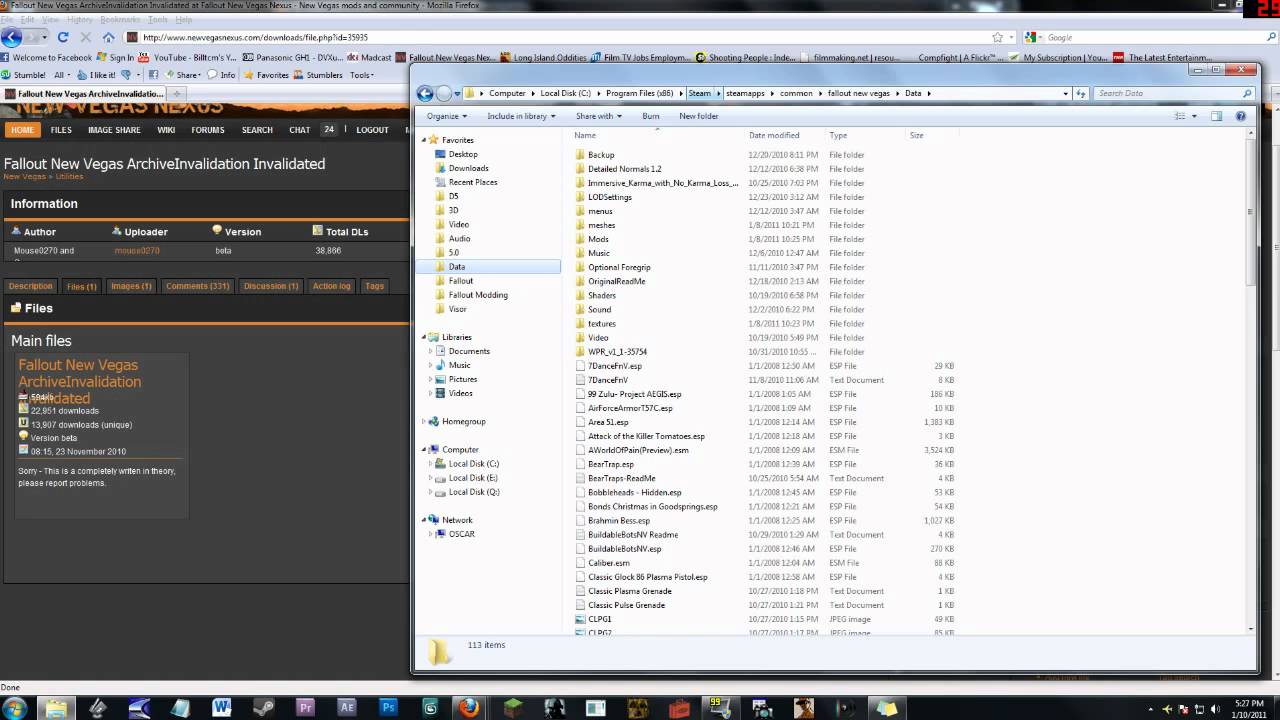Screen dimensions: 1280x720
Task: Sort files by Name column header
Action: coord(585,135)
